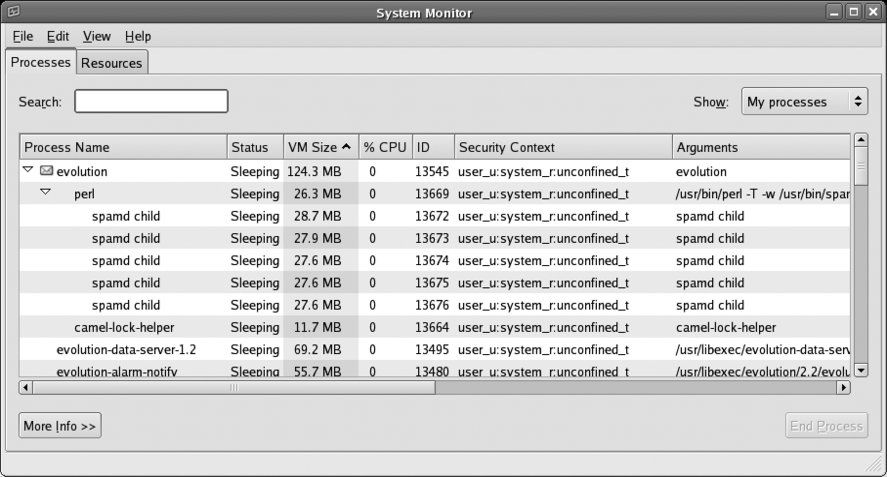Click /usr/bin/perl arguments cell

763,194
